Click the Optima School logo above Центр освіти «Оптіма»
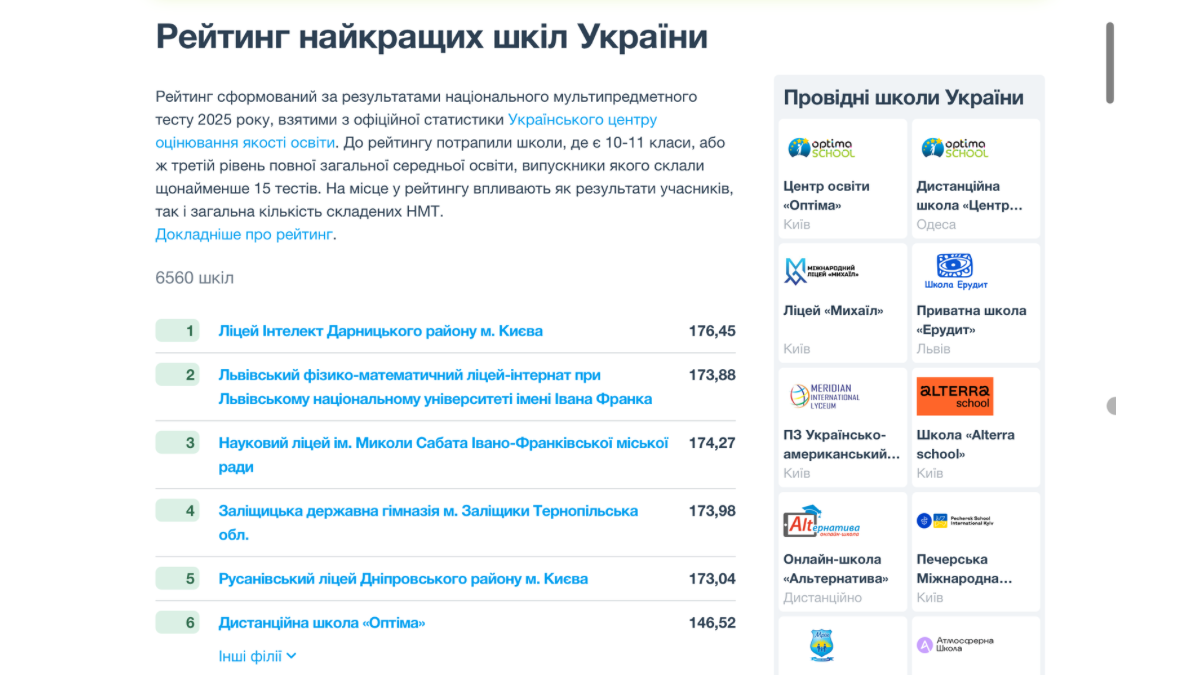Viewport: 1200px width, 675px height. click(x=821, y=148)
